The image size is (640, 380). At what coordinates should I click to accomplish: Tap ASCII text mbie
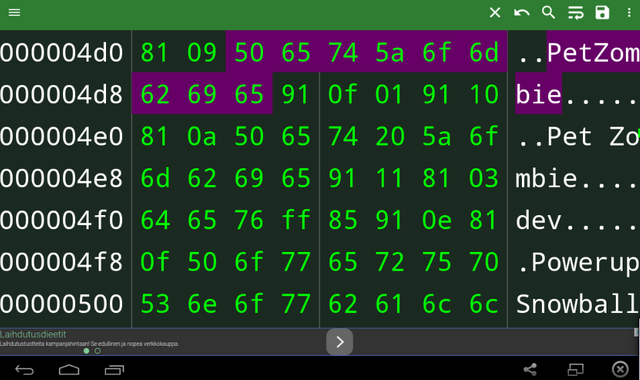[x=546, y=178]
